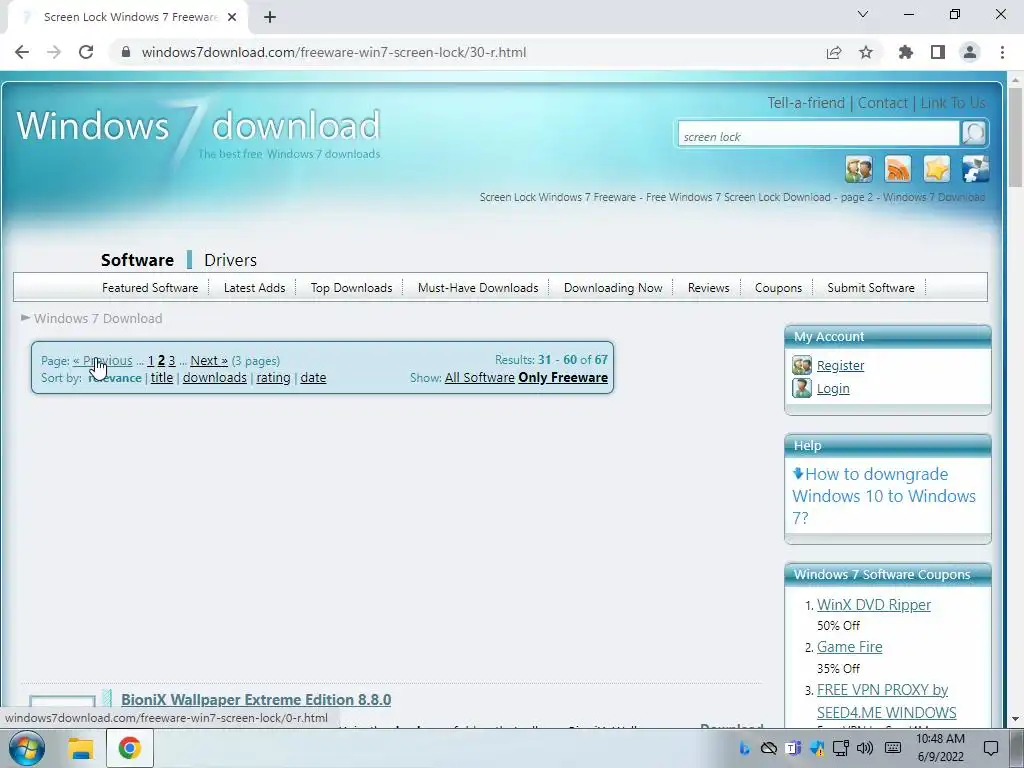Open the Register link
Screen dimensions: 1024x768
point(840,366)
